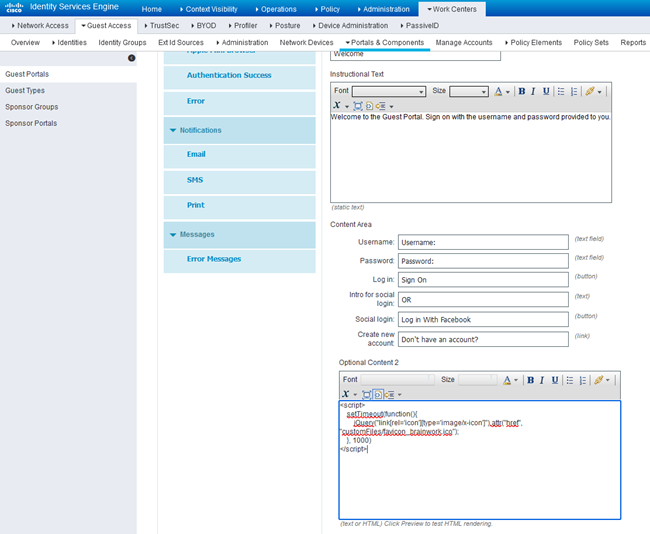
Task: Open link dropdown arrow in Instructional Text toolbar
Action: click(599, 92)
